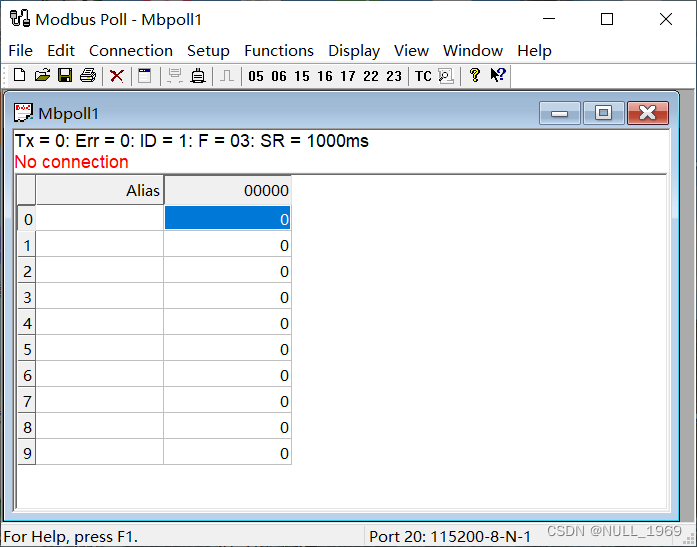
Task: Click the Open file folder icon
Action: coord(42,76)
